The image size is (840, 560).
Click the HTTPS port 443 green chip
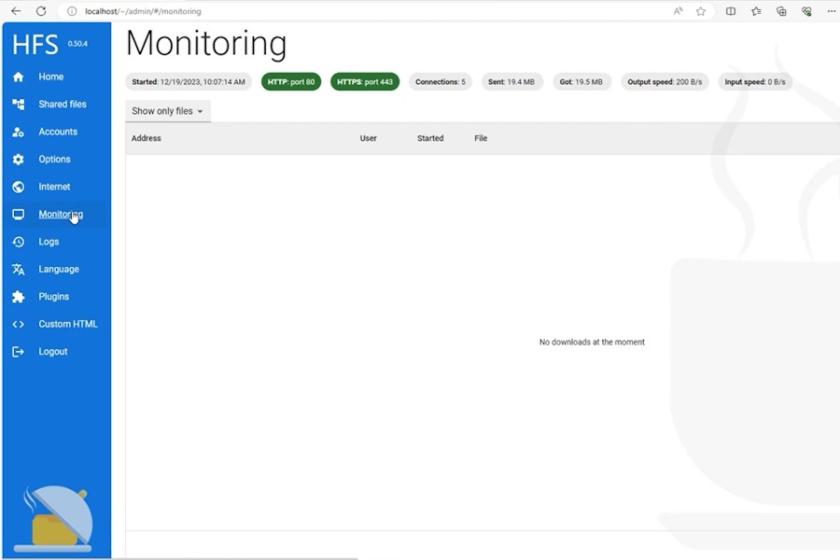point(365,82)
